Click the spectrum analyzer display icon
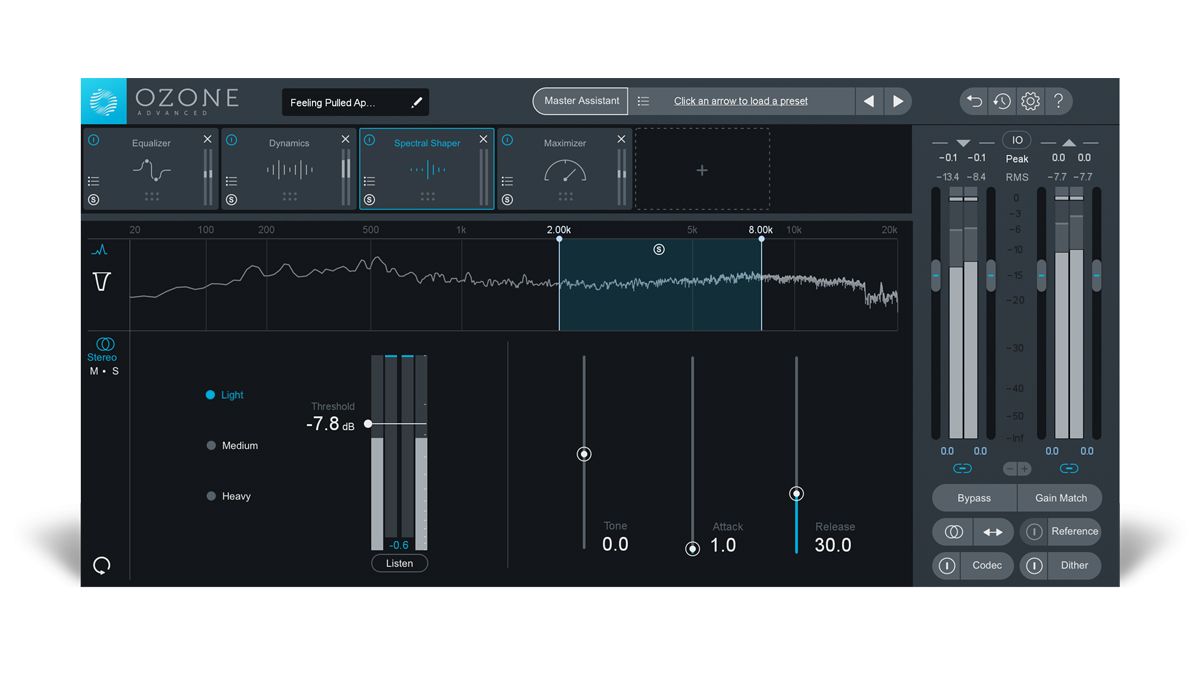Viewport: 1200px width, 675px height. tap(101, 249)
